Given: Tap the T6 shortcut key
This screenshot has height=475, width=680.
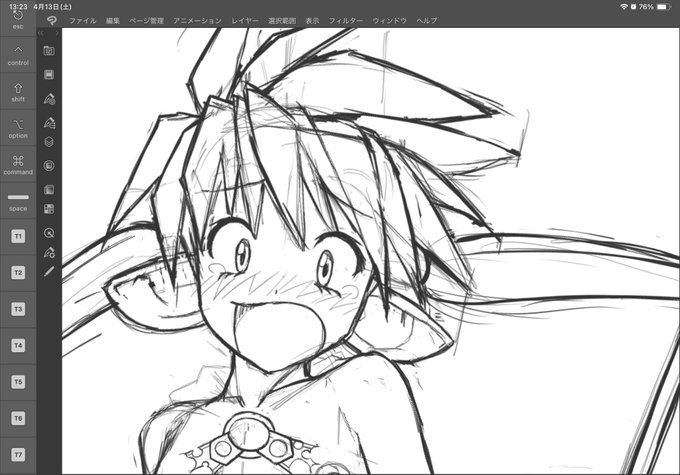Looking at the screenshot, I should [x=18, y=419].
